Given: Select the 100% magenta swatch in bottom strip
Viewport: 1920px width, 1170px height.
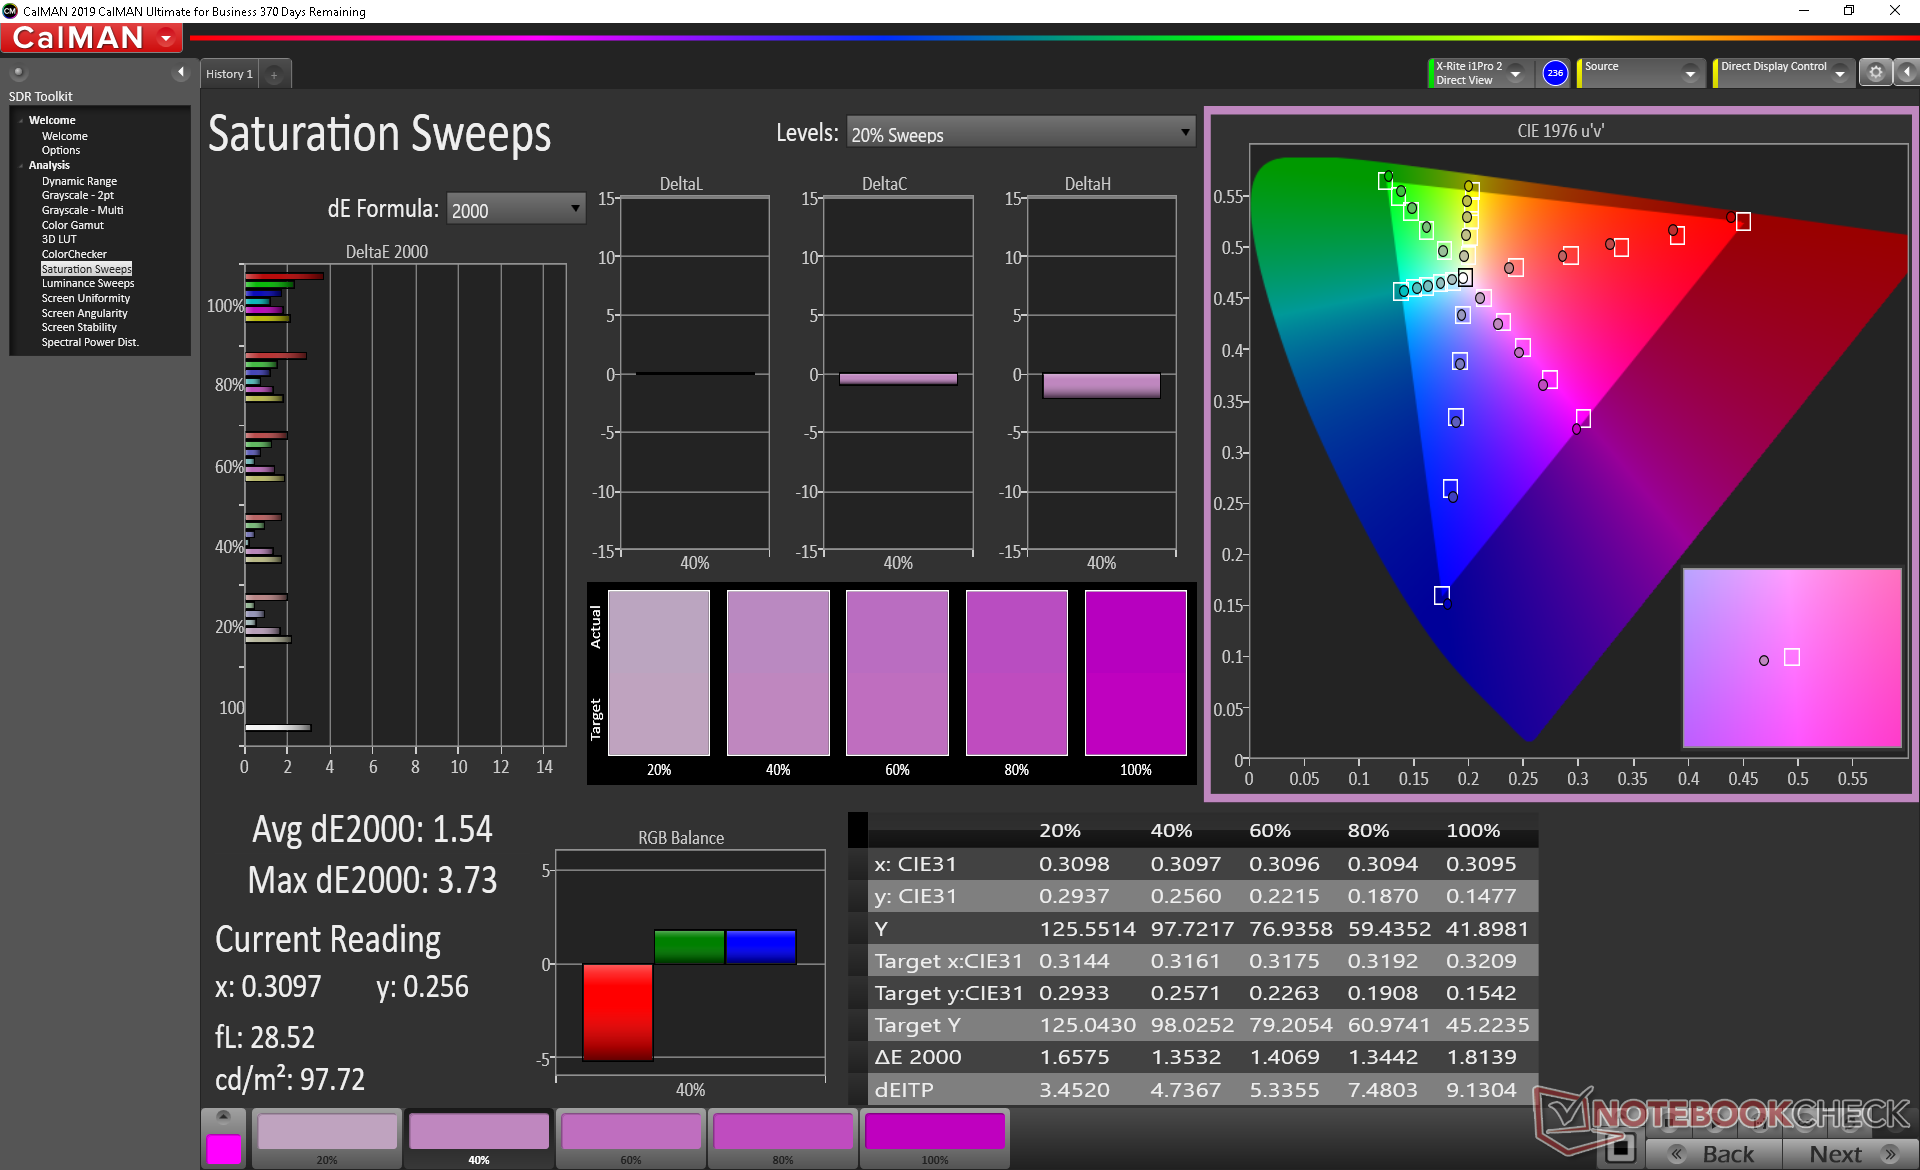Looking at the screenshot, I should tap(935, 1138).
